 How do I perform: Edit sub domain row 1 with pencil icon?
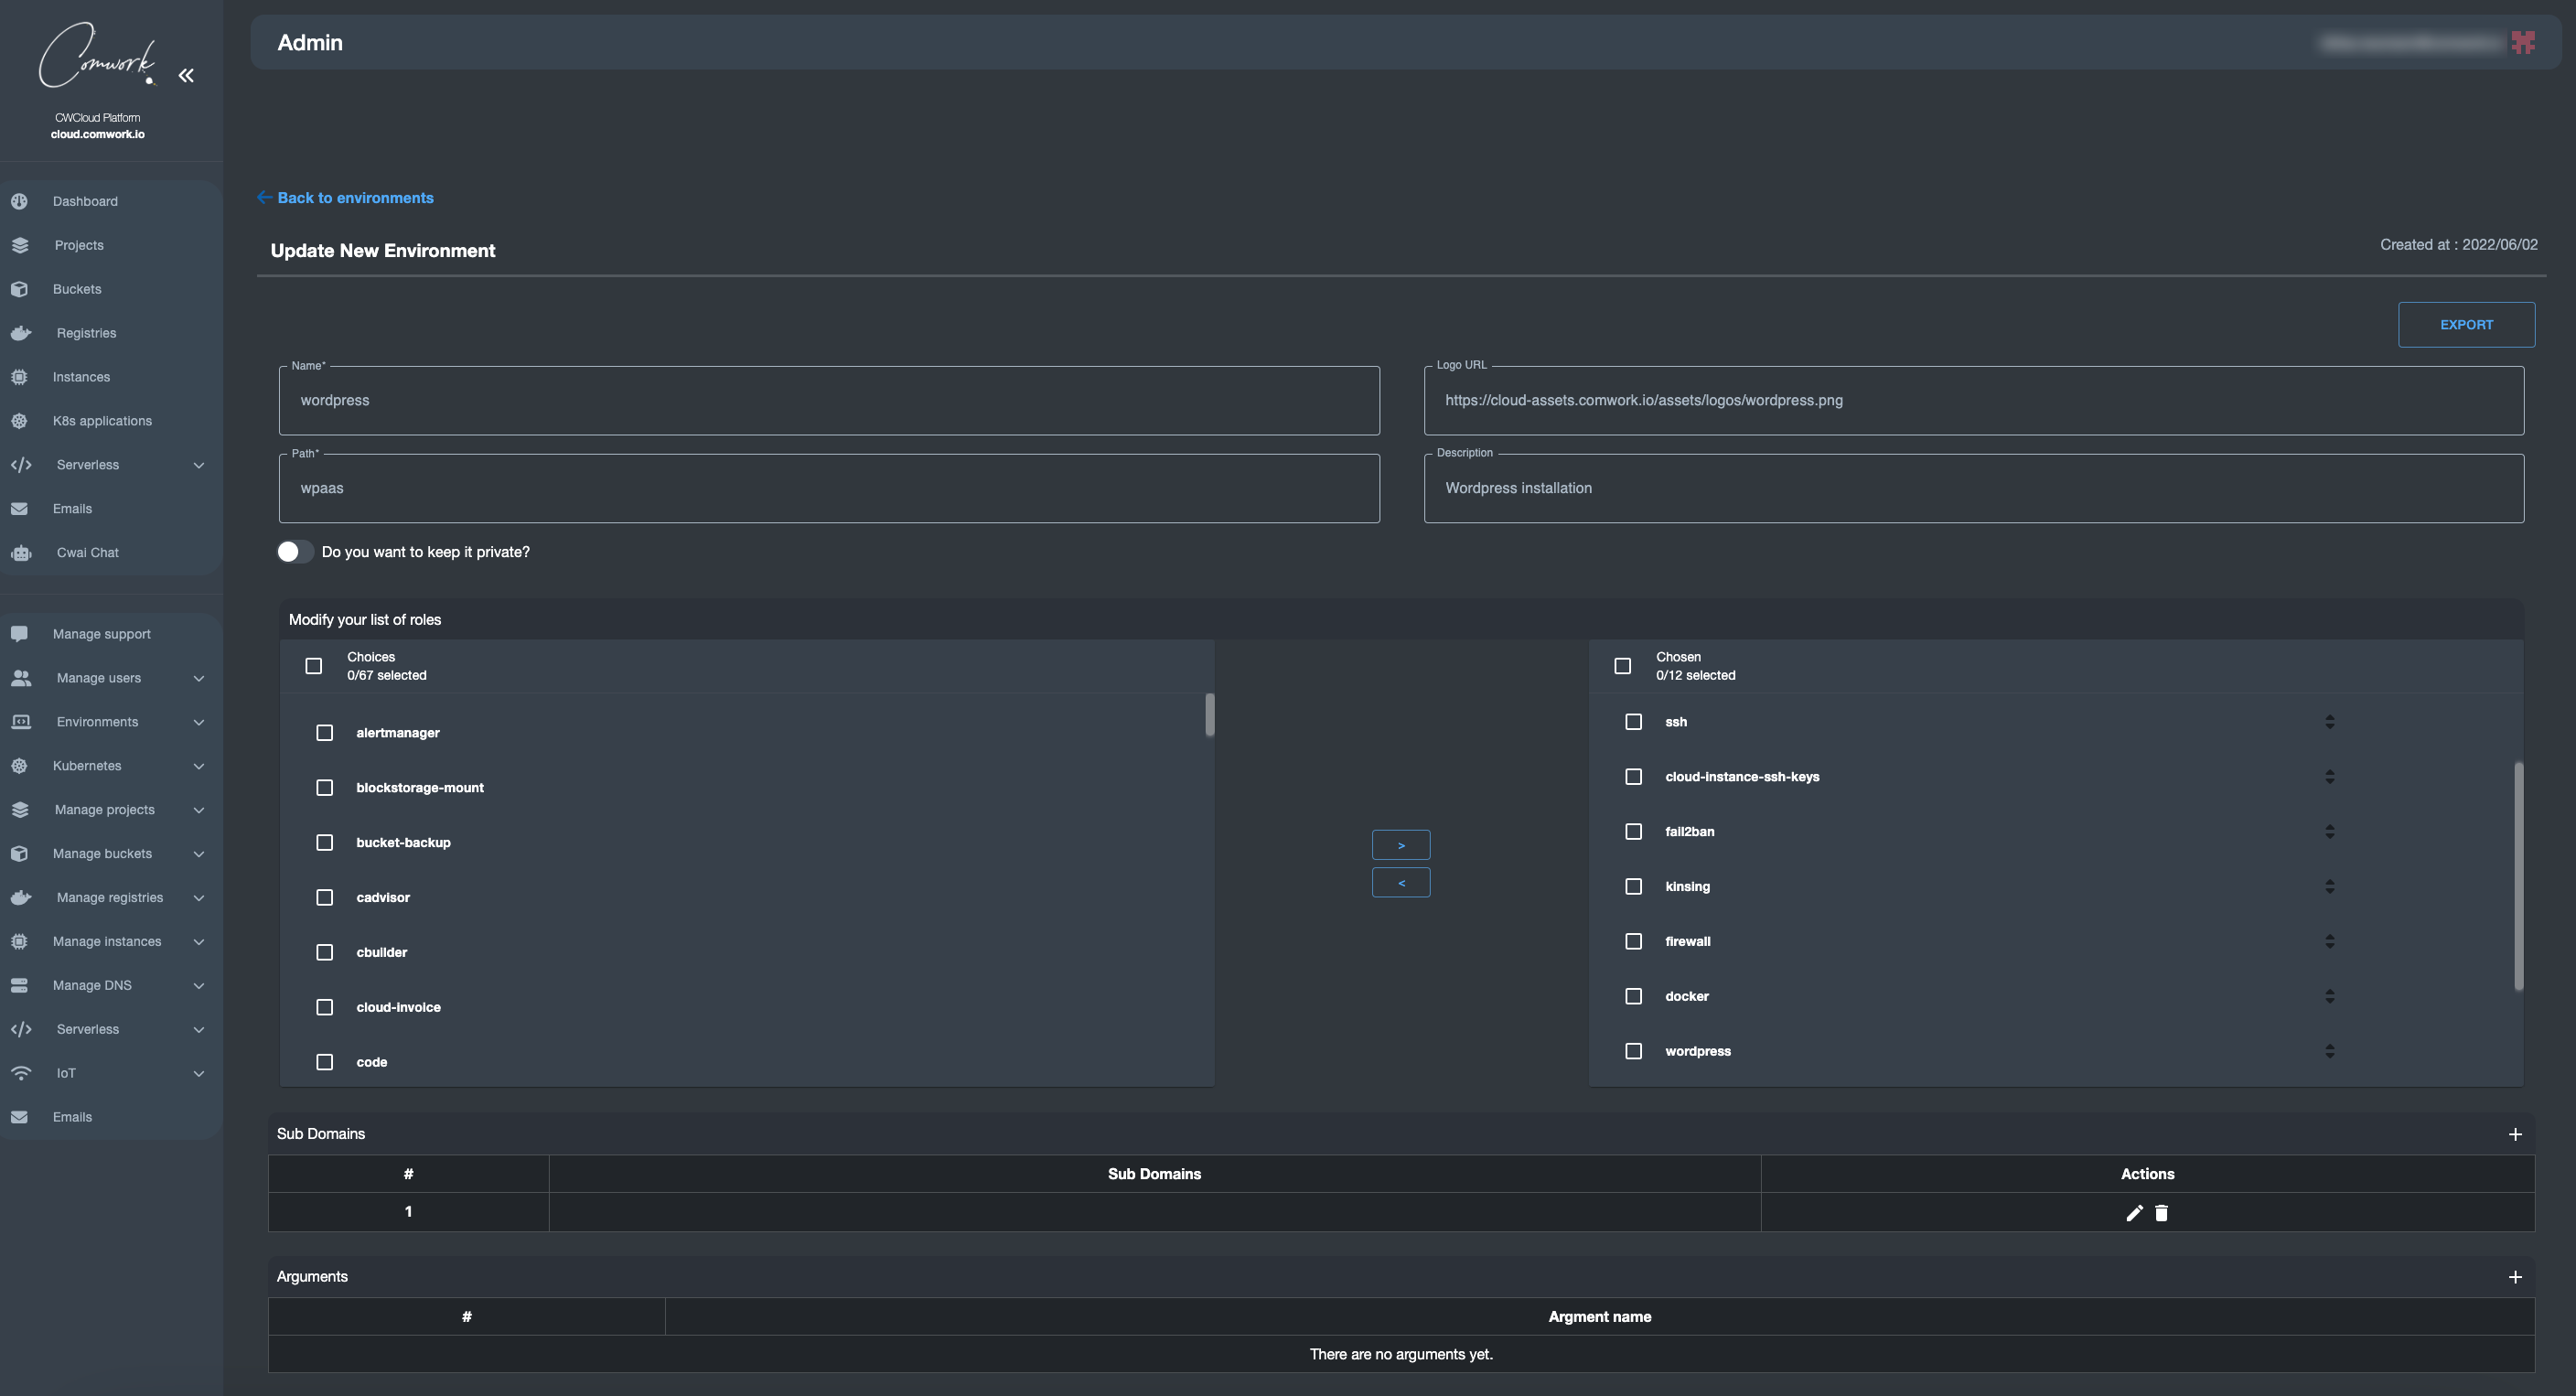2134,1214
